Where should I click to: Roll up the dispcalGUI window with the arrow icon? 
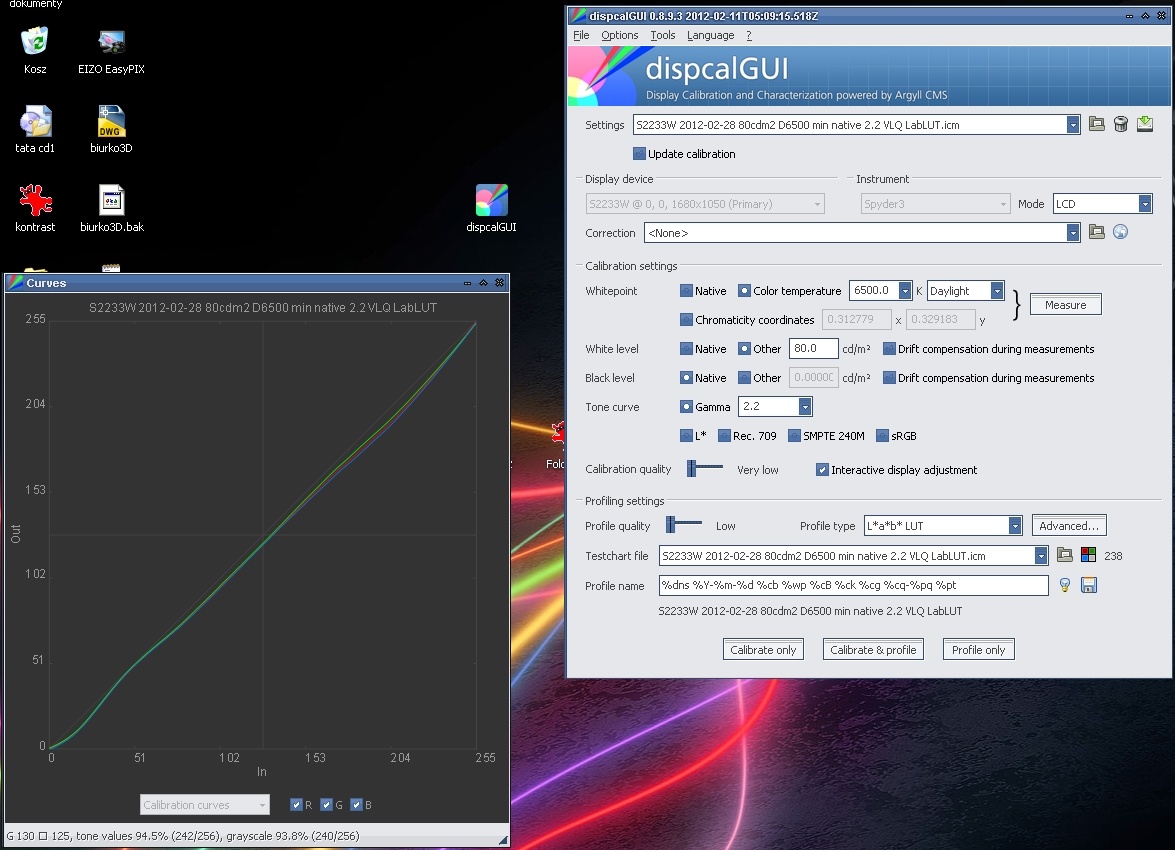coord(1146,16)
